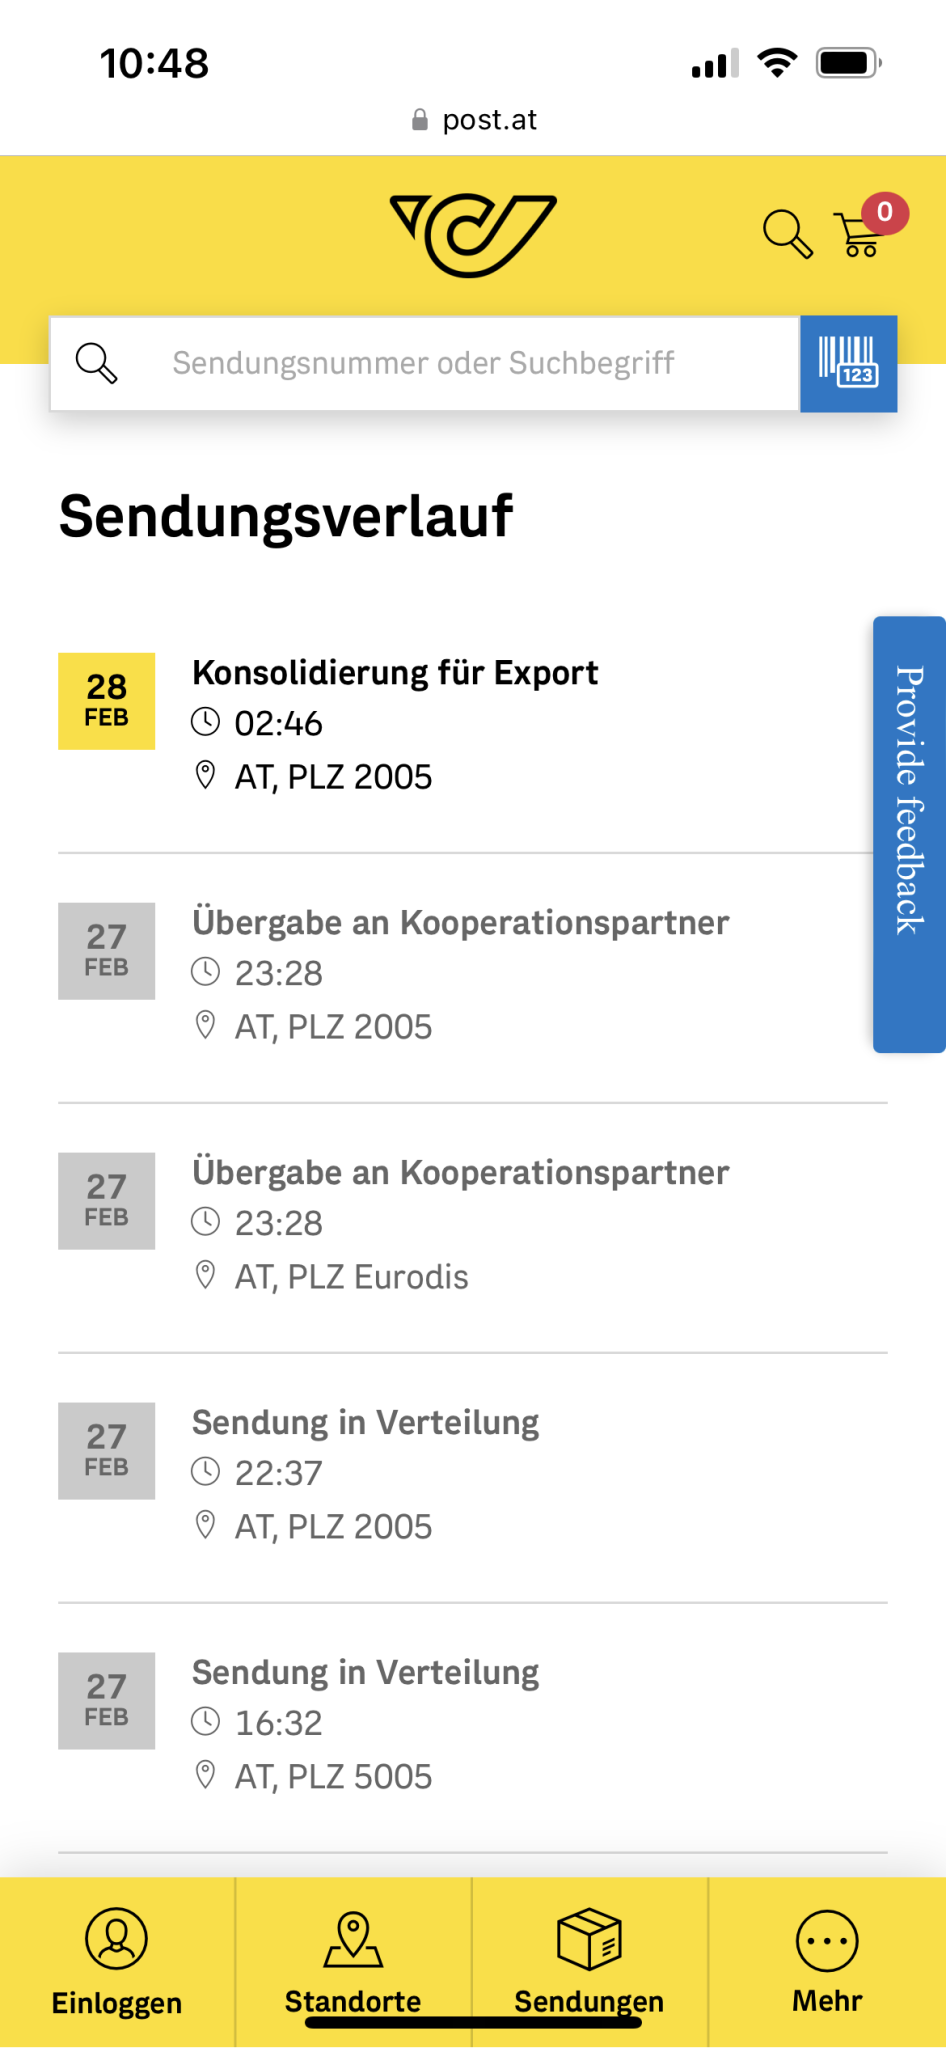The height and width of the screenshot is (2048, 946).
Task: Click the Austrian Post horn logo
Action: coord(473,235)
